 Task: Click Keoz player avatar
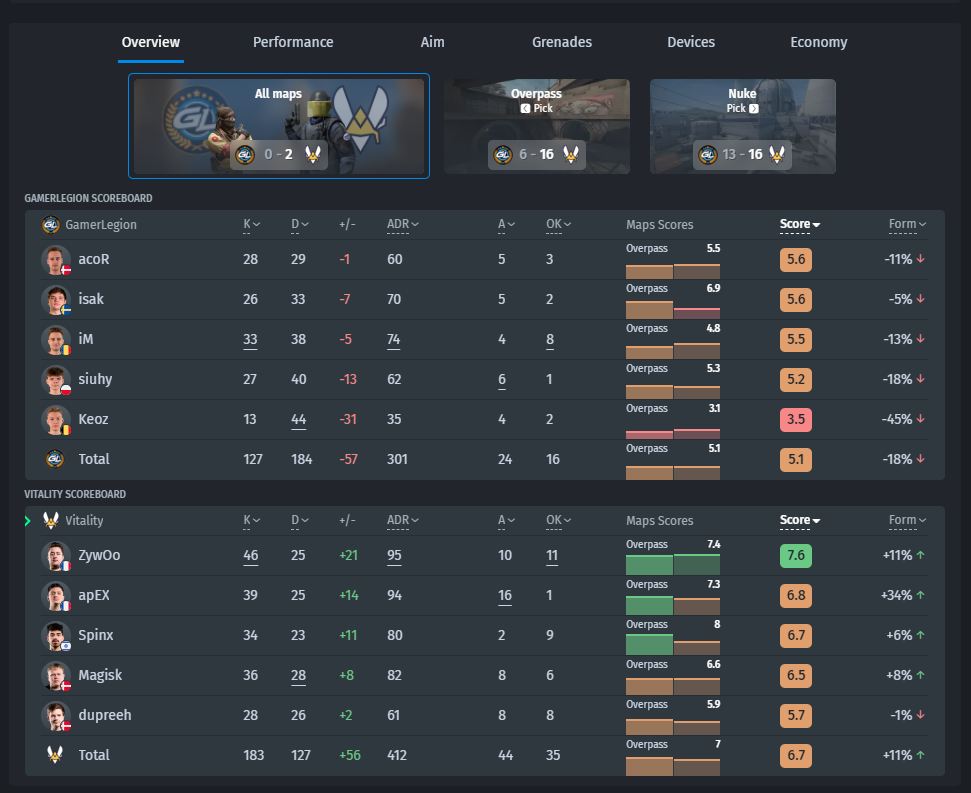point(55,420)
